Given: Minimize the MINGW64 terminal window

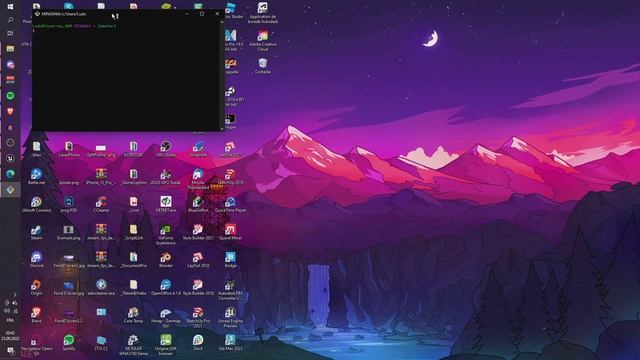Looking at the screenshot, I should [187, 13].
